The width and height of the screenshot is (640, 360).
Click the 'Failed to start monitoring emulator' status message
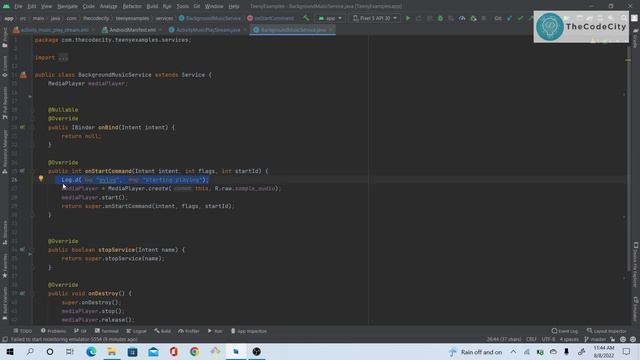point(73,340)
